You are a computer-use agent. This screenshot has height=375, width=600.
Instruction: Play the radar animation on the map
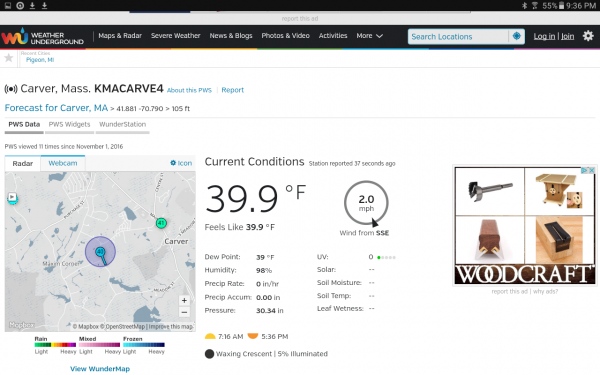click(12, 197)
